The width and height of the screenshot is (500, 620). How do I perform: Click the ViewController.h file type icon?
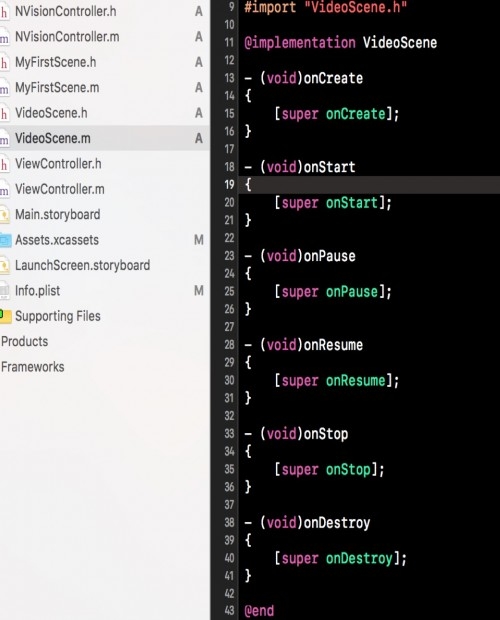[x=4, y=164]
